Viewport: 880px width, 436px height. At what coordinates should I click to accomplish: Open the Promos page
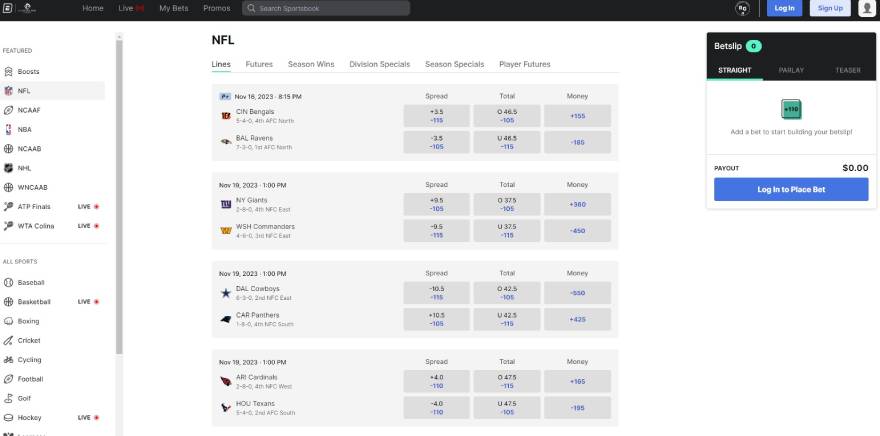[x=217, y=8]
